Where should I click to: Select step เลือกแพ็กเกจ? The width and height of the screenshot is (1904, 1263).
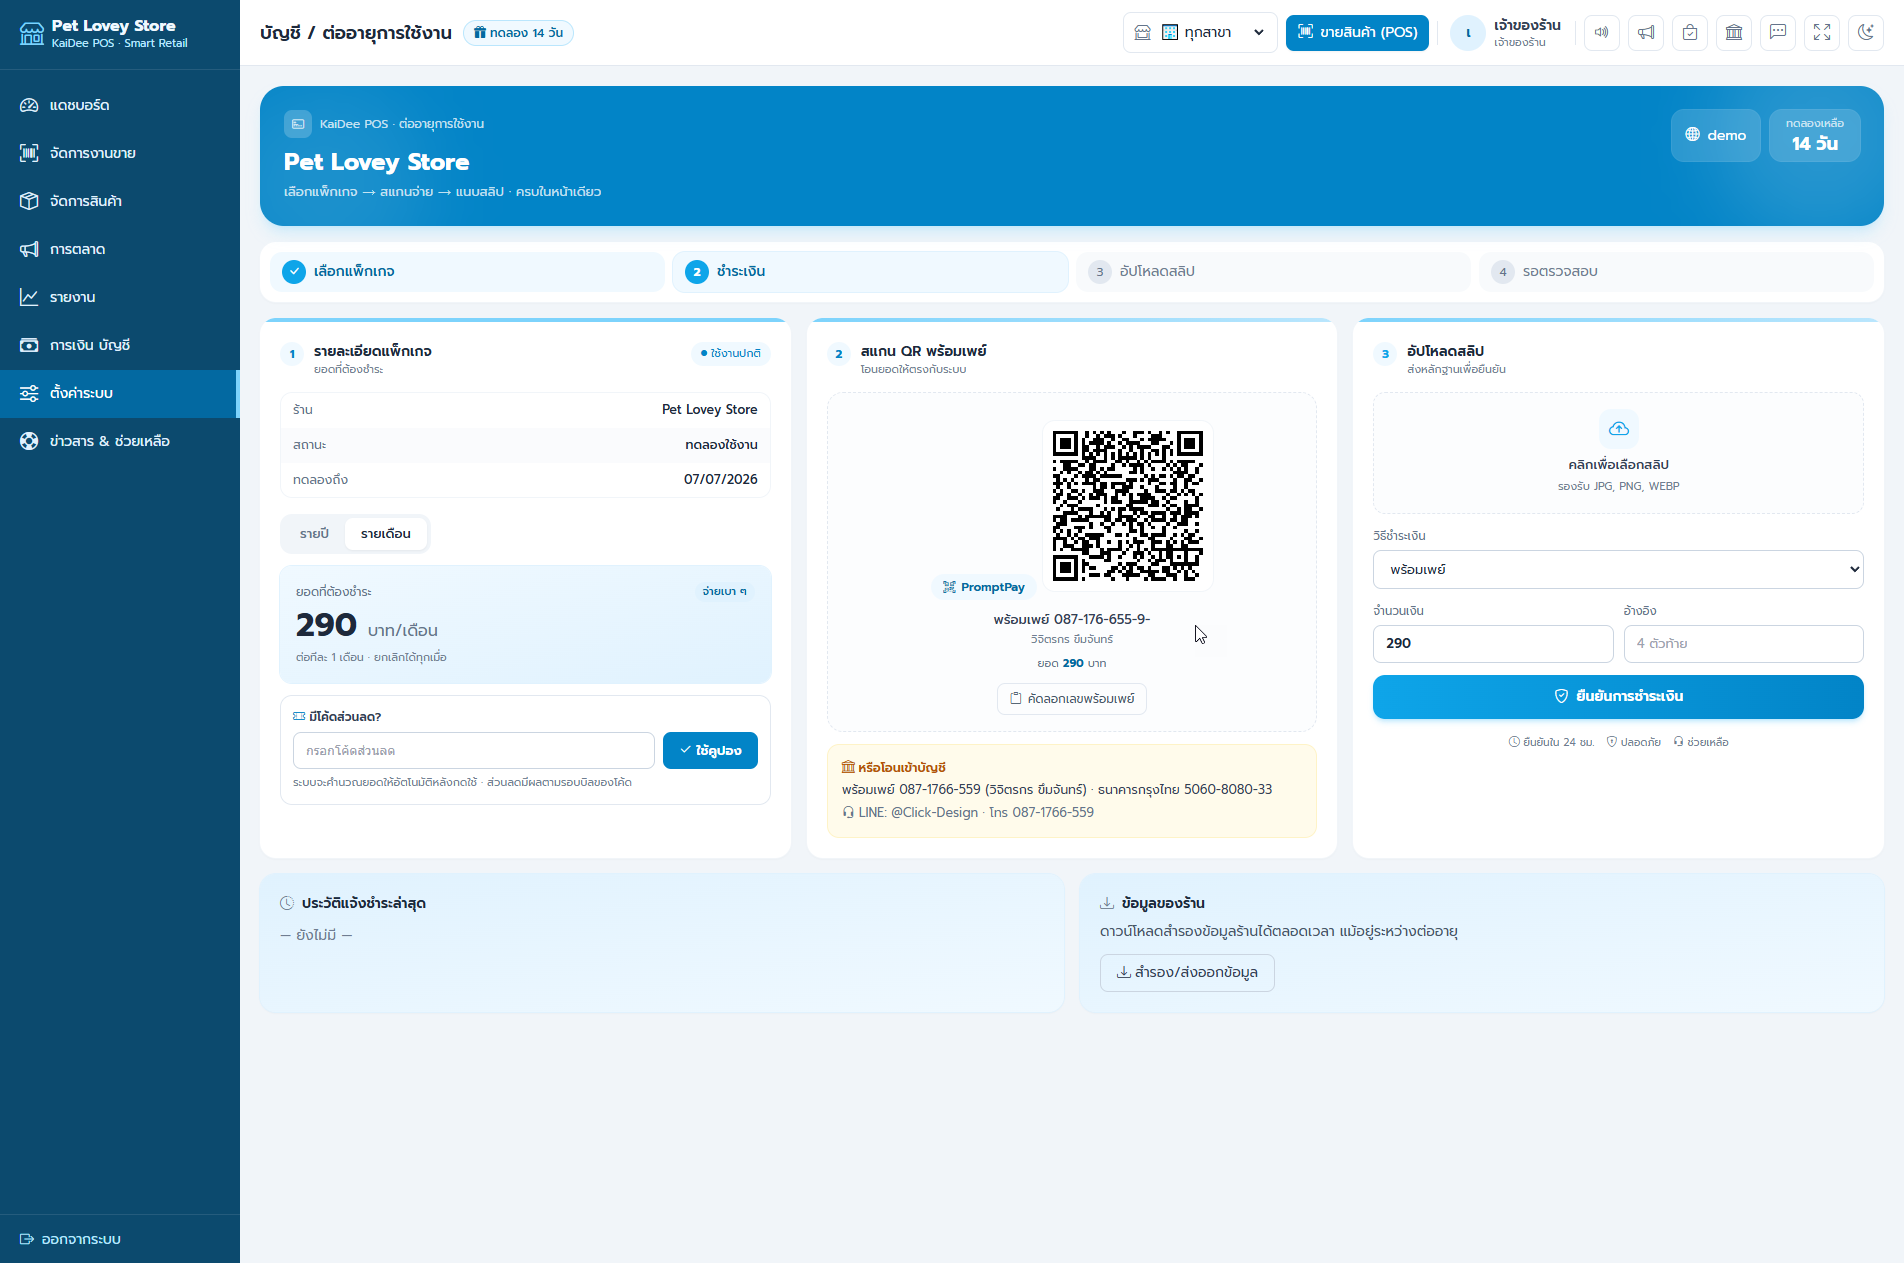click(x=467, y=272)
